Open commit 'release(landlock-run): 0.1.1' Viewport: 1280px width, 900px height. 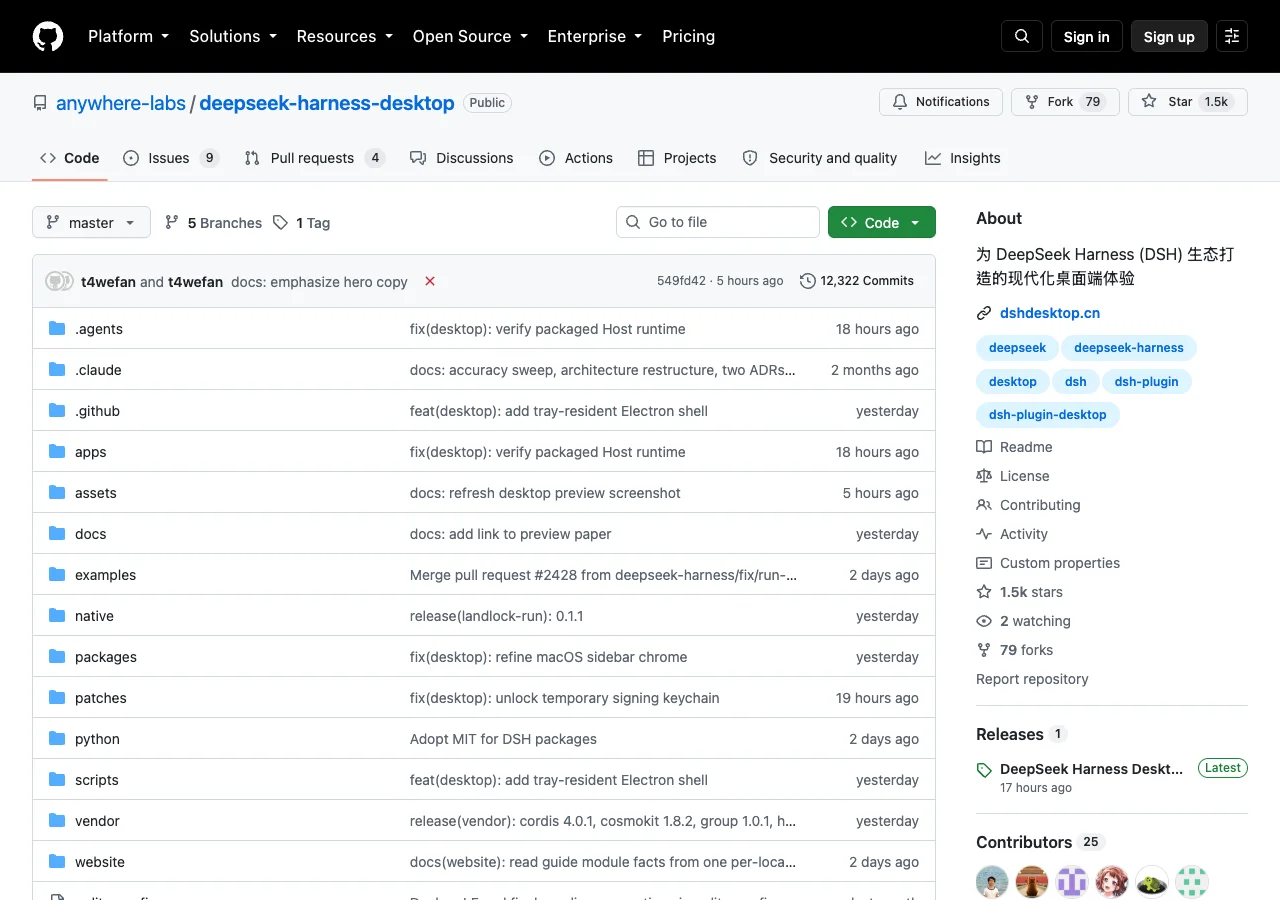pyautogui.click(x=496, y=616)
